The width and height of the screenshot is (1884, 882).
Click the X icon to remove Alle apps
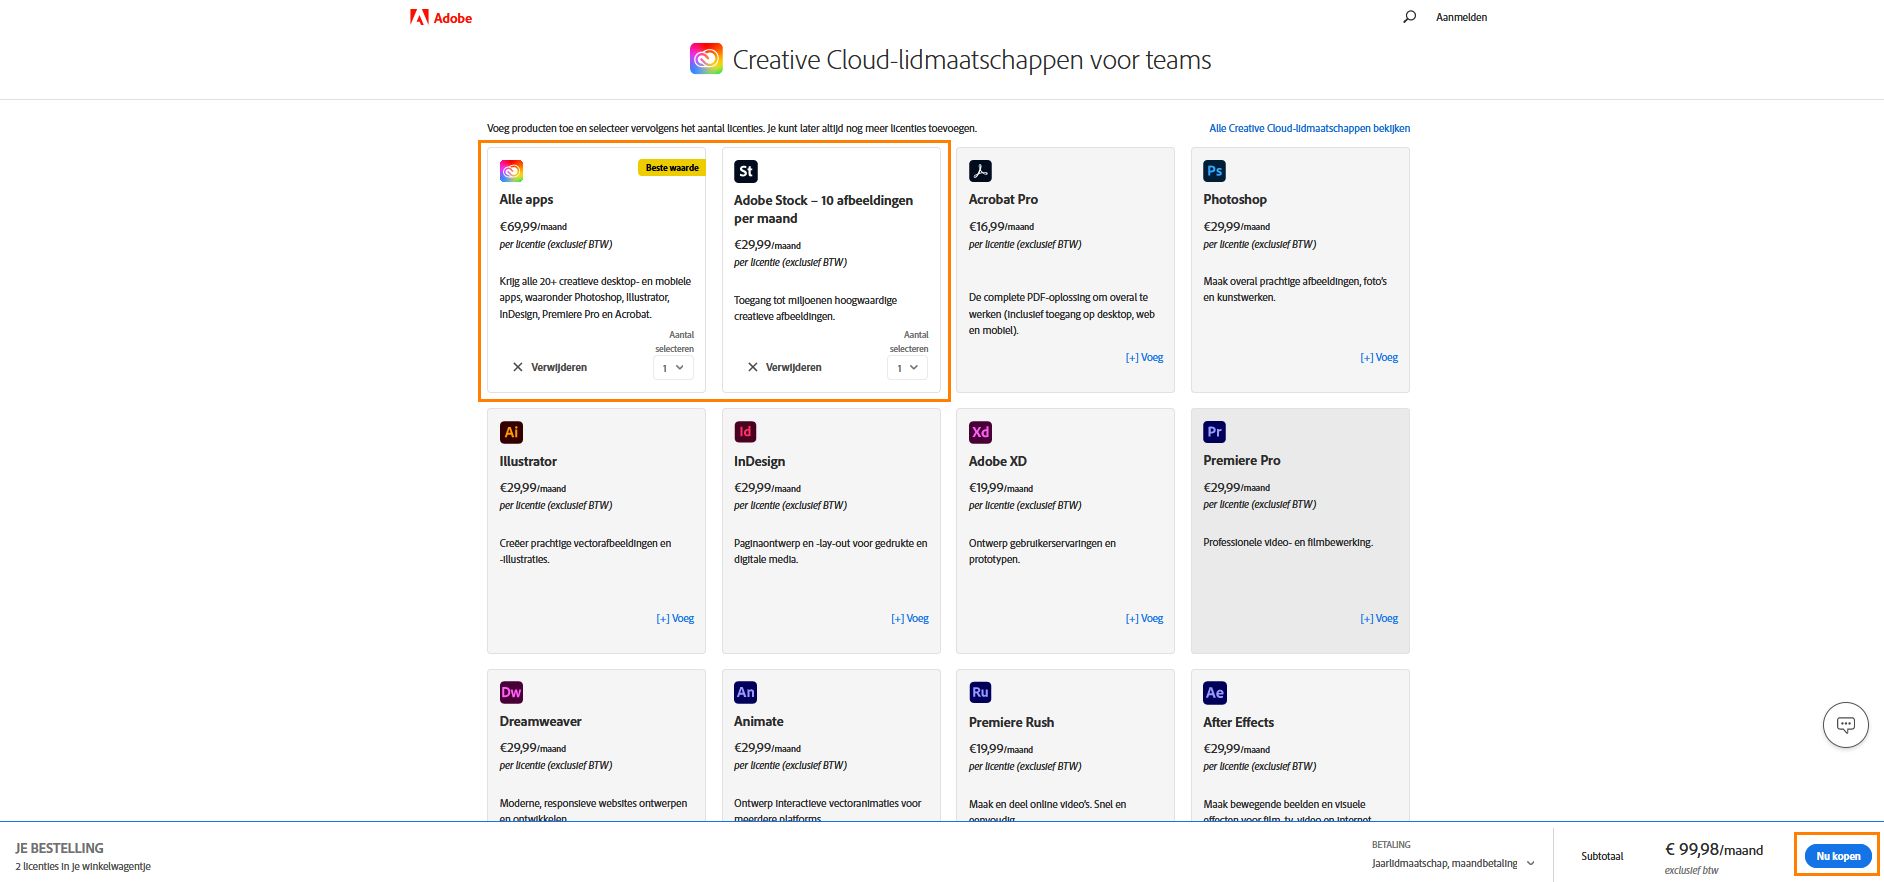[518, 367]
